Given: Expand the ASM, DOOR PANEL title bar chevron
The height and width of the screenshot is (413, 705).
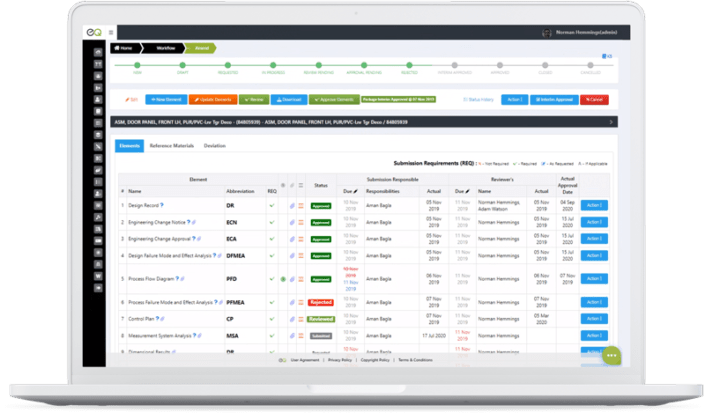Looking at the screenshot, I should tap(611, 122).
